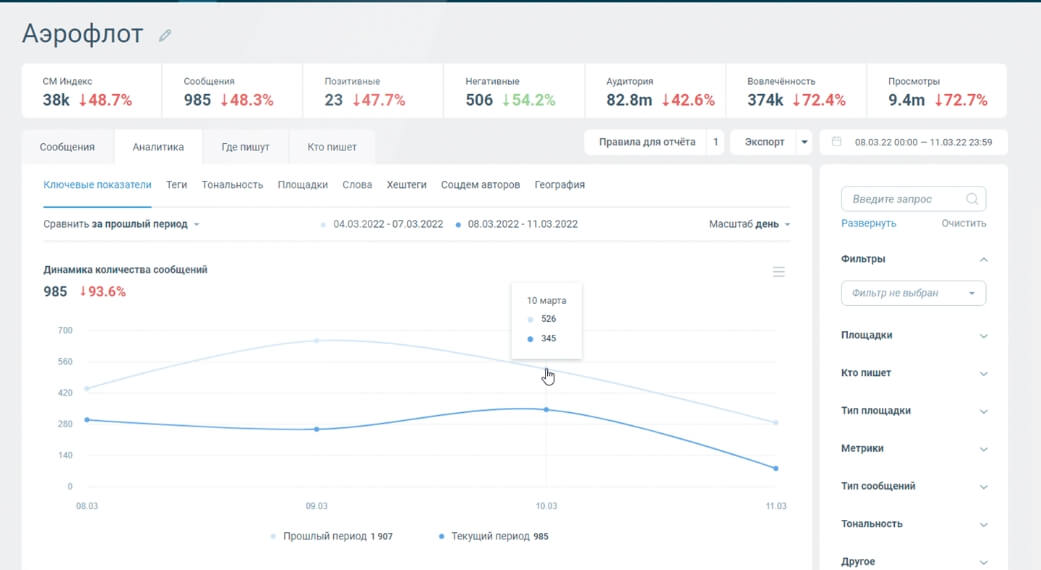The image size is (1041, 570).
Task: Click the calendar icon in date range
Action: coord(837,141)
